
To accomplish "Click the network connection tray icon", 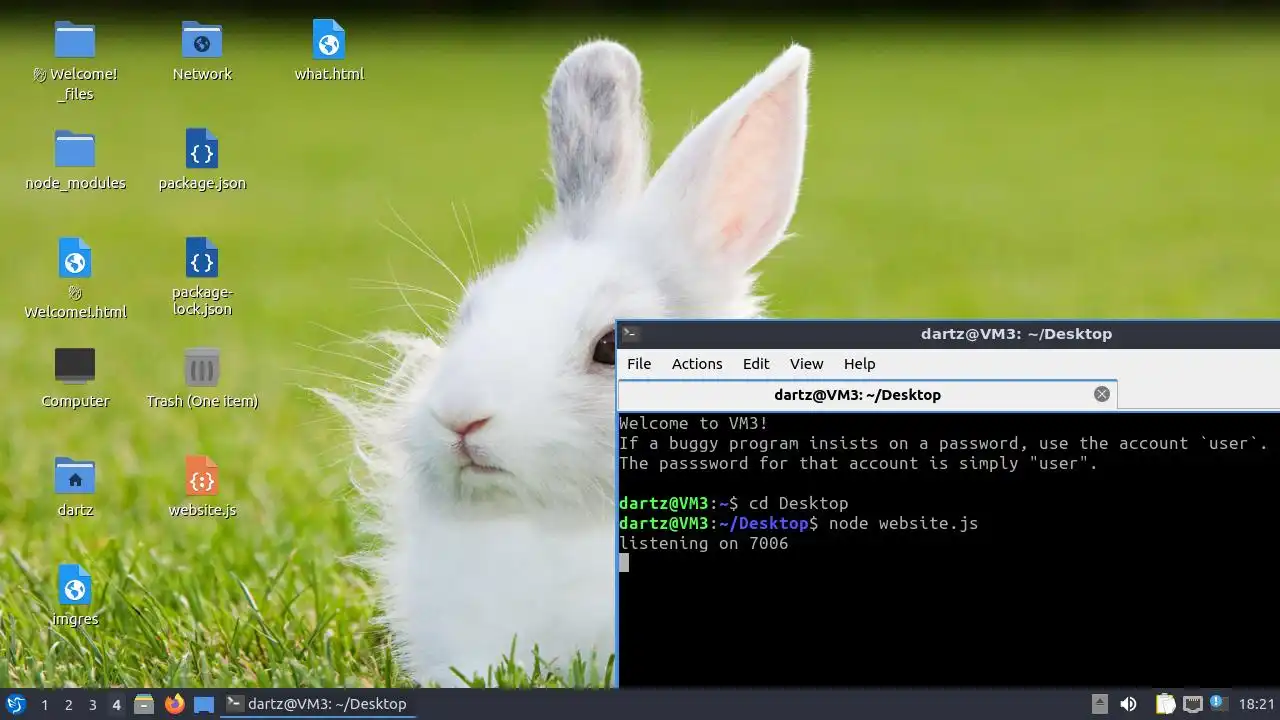I will [x=1192, y=704].
